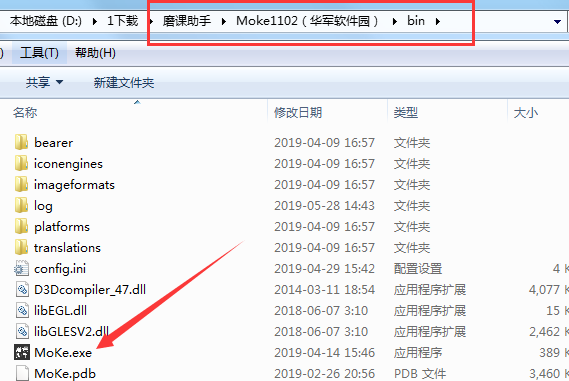The height and width of the screenshot is (381, 569).
Task: Select the file name libGLESV2.dll
Action: click(71, 332)
